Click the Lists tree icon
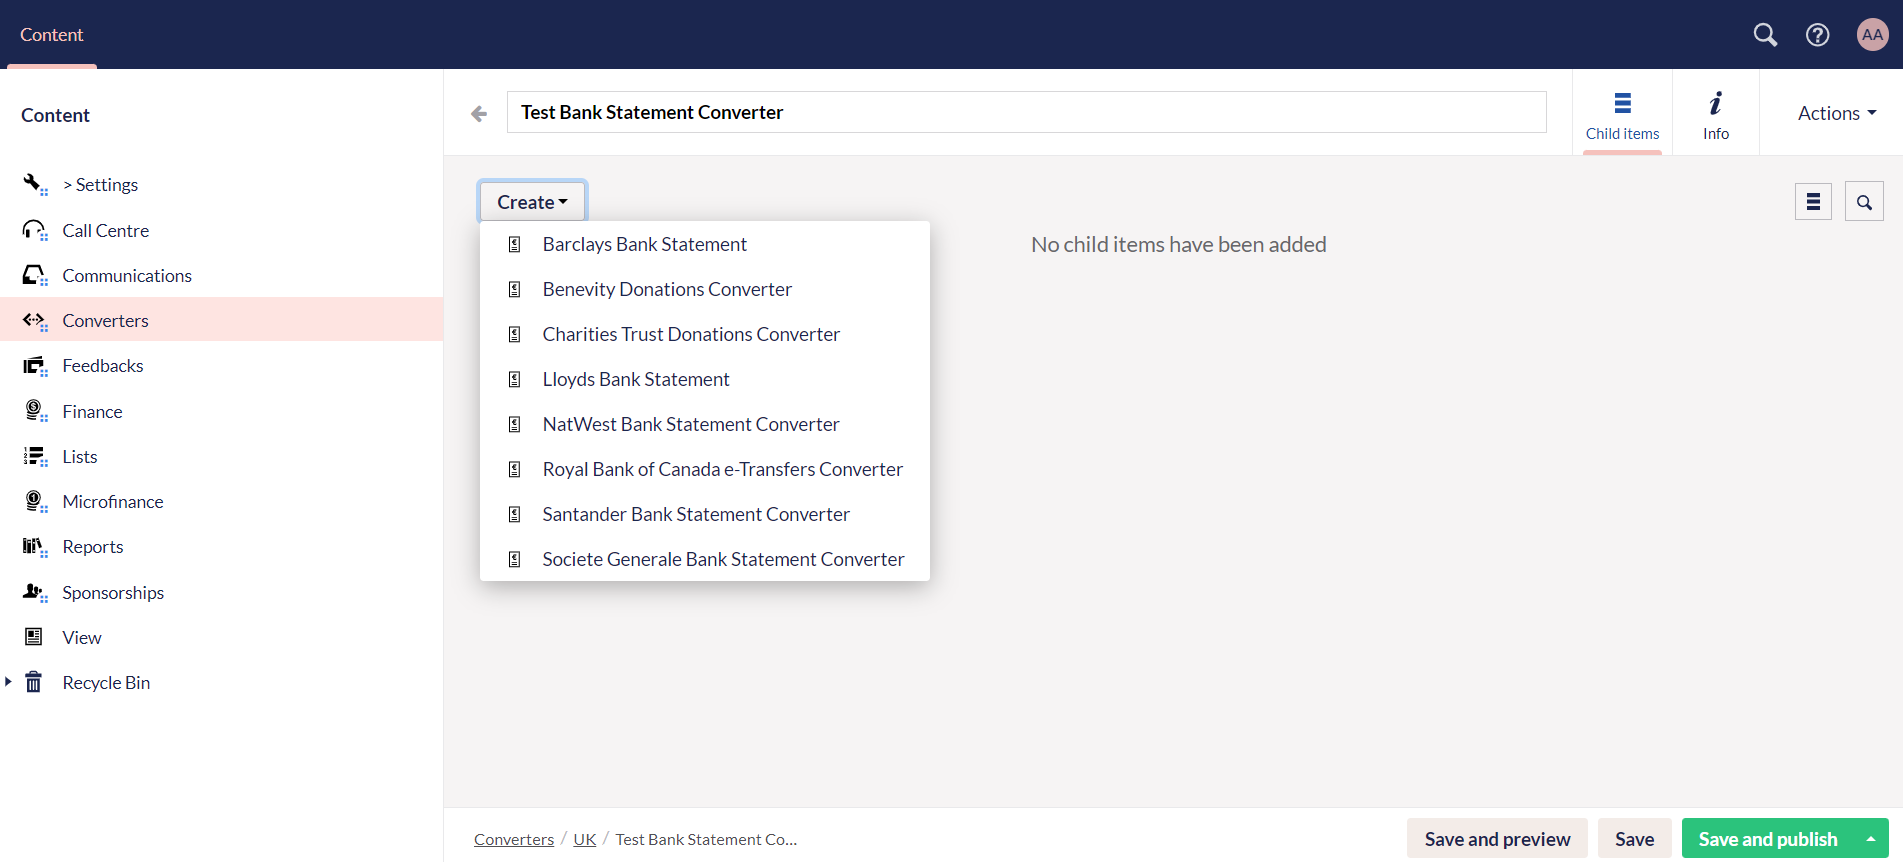 [x=35, y=457]
